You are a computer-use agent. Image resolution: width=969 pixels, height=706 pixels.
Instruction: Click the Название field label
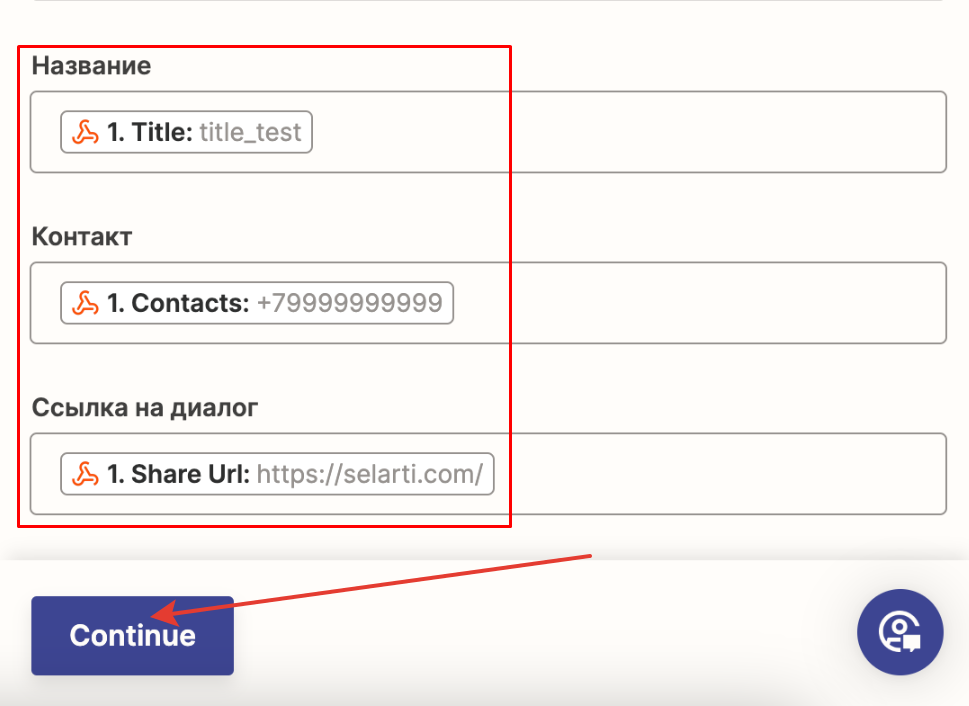[x=91, y=66]
